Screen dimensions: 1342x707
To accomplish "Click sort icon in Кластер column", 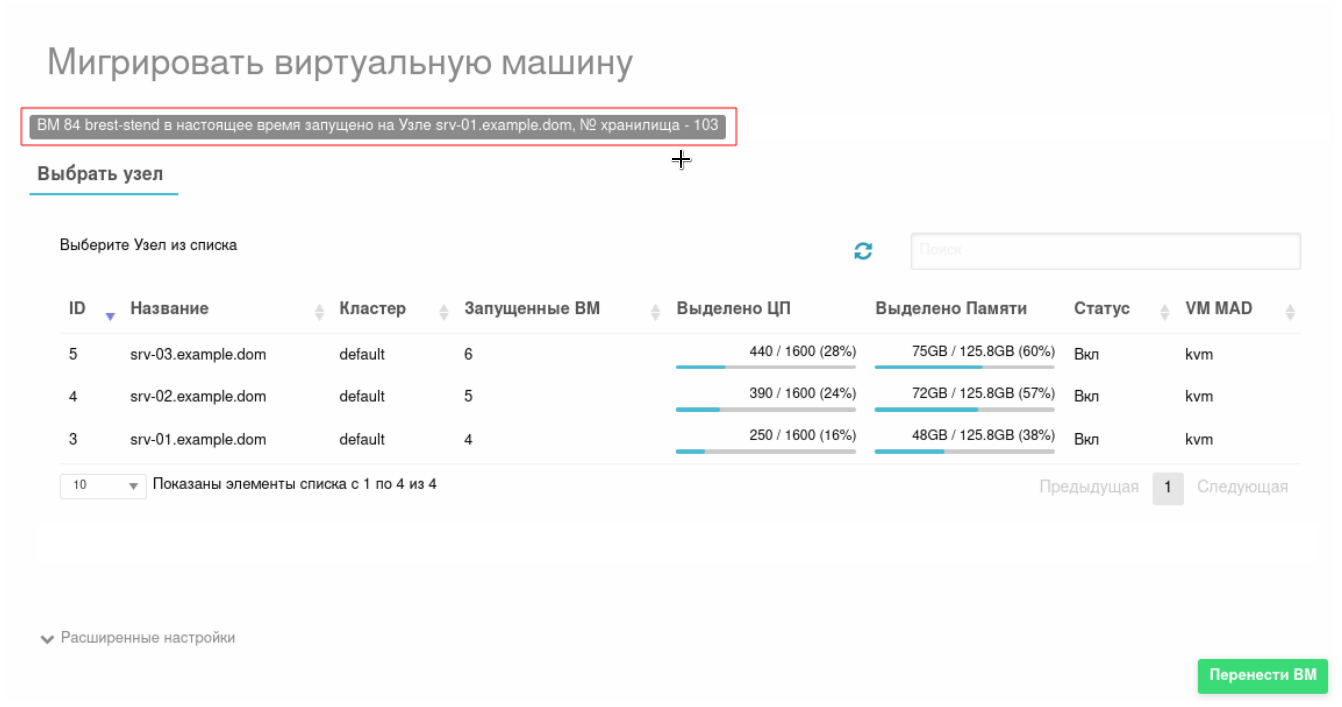I will click(444, 312).
